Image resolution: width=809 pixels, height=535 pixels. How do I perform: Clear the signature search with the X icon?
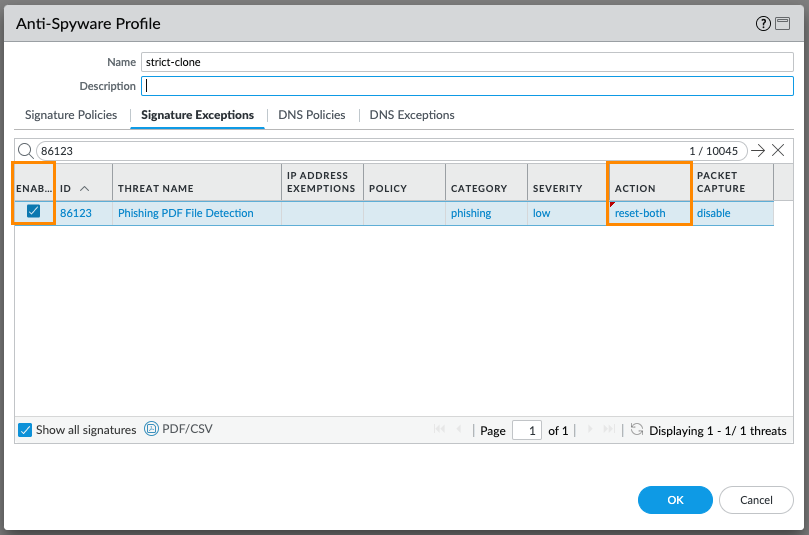(778, 151)
